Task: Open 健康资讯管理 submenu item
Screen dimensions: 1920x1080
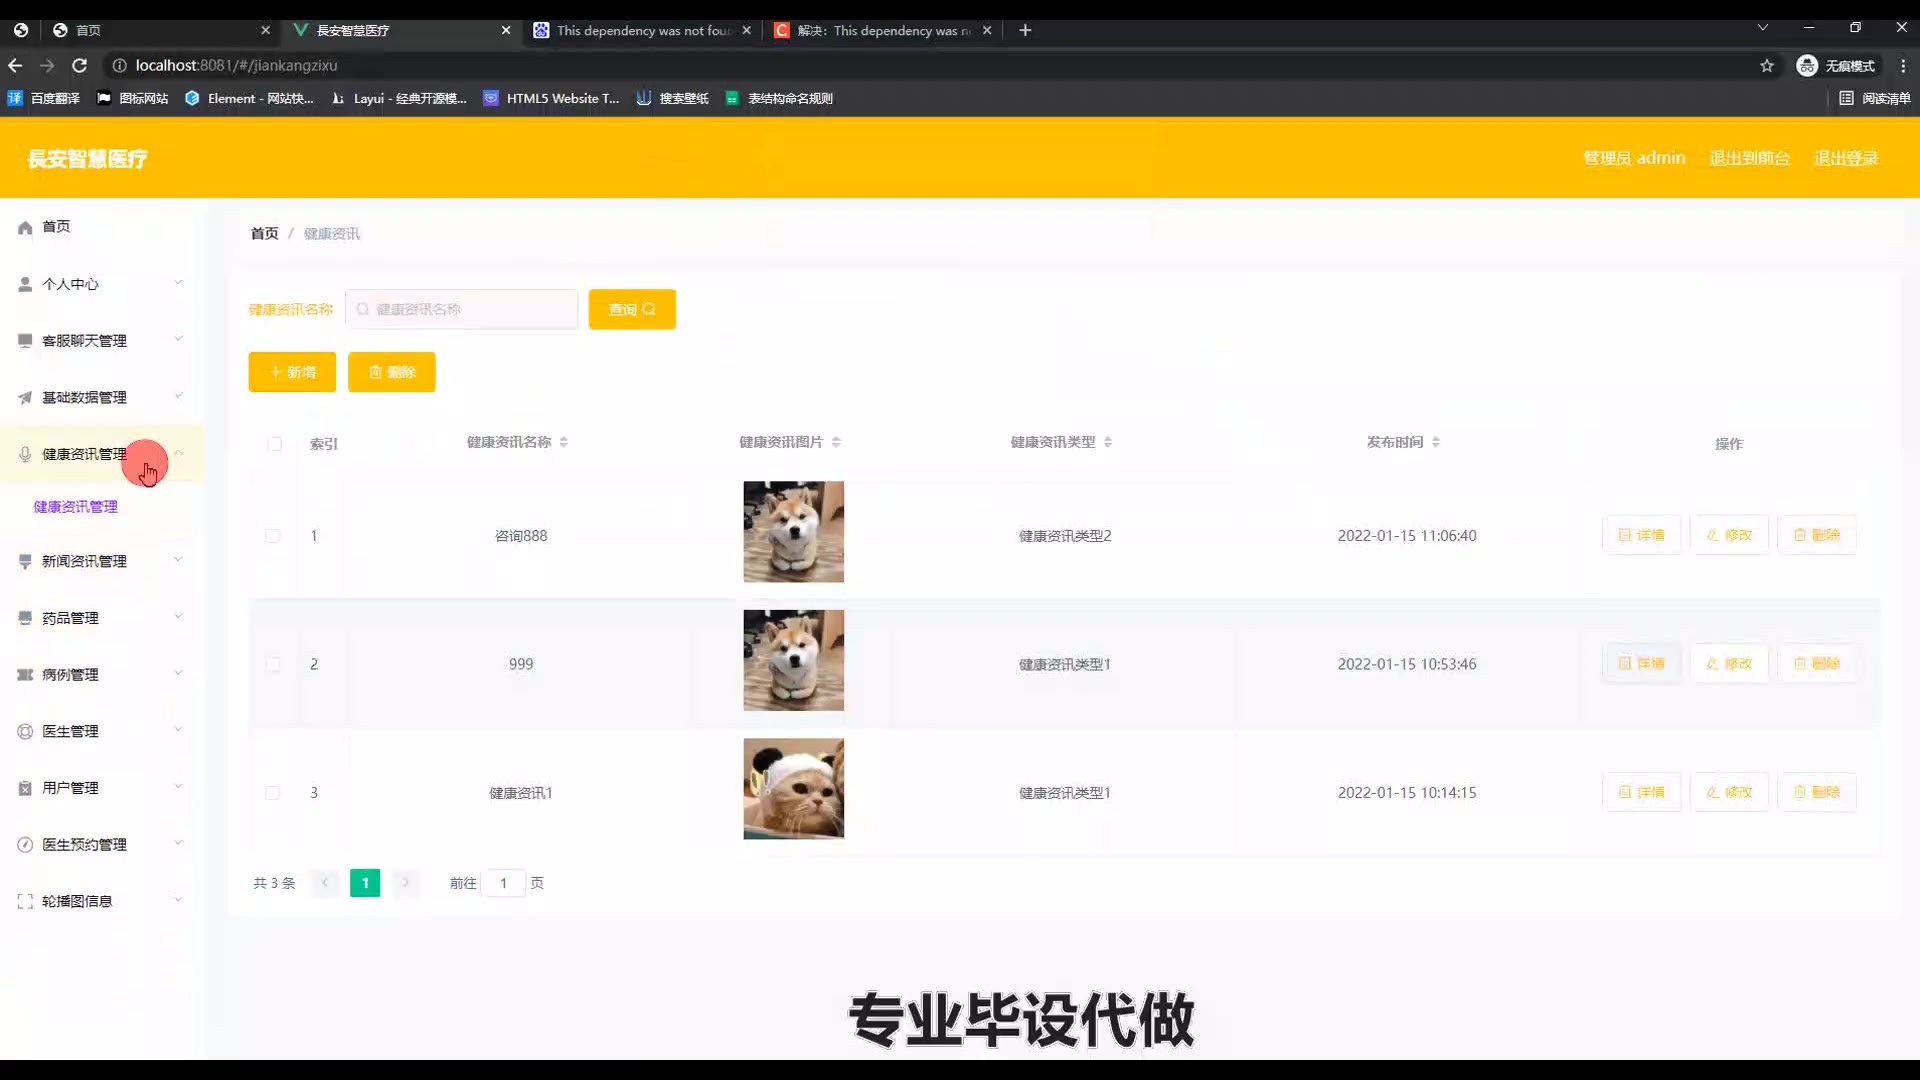Action: tap(76, 507)
